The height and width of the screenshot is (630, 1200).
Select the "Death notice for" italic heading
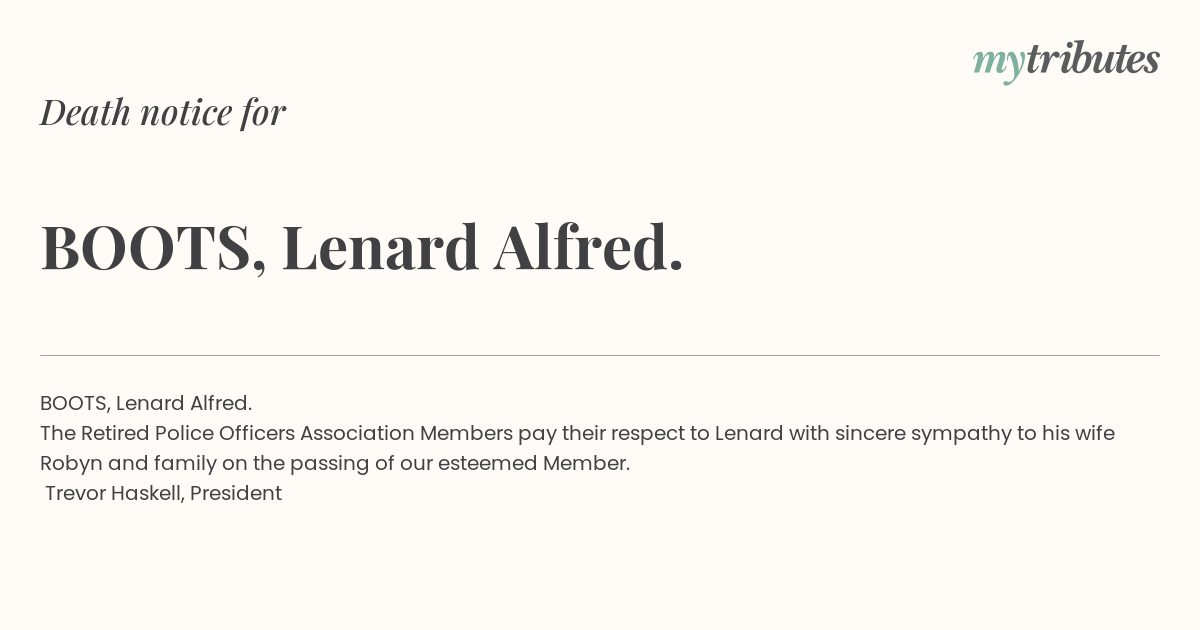pyautogui.click(x=163, y=112)
